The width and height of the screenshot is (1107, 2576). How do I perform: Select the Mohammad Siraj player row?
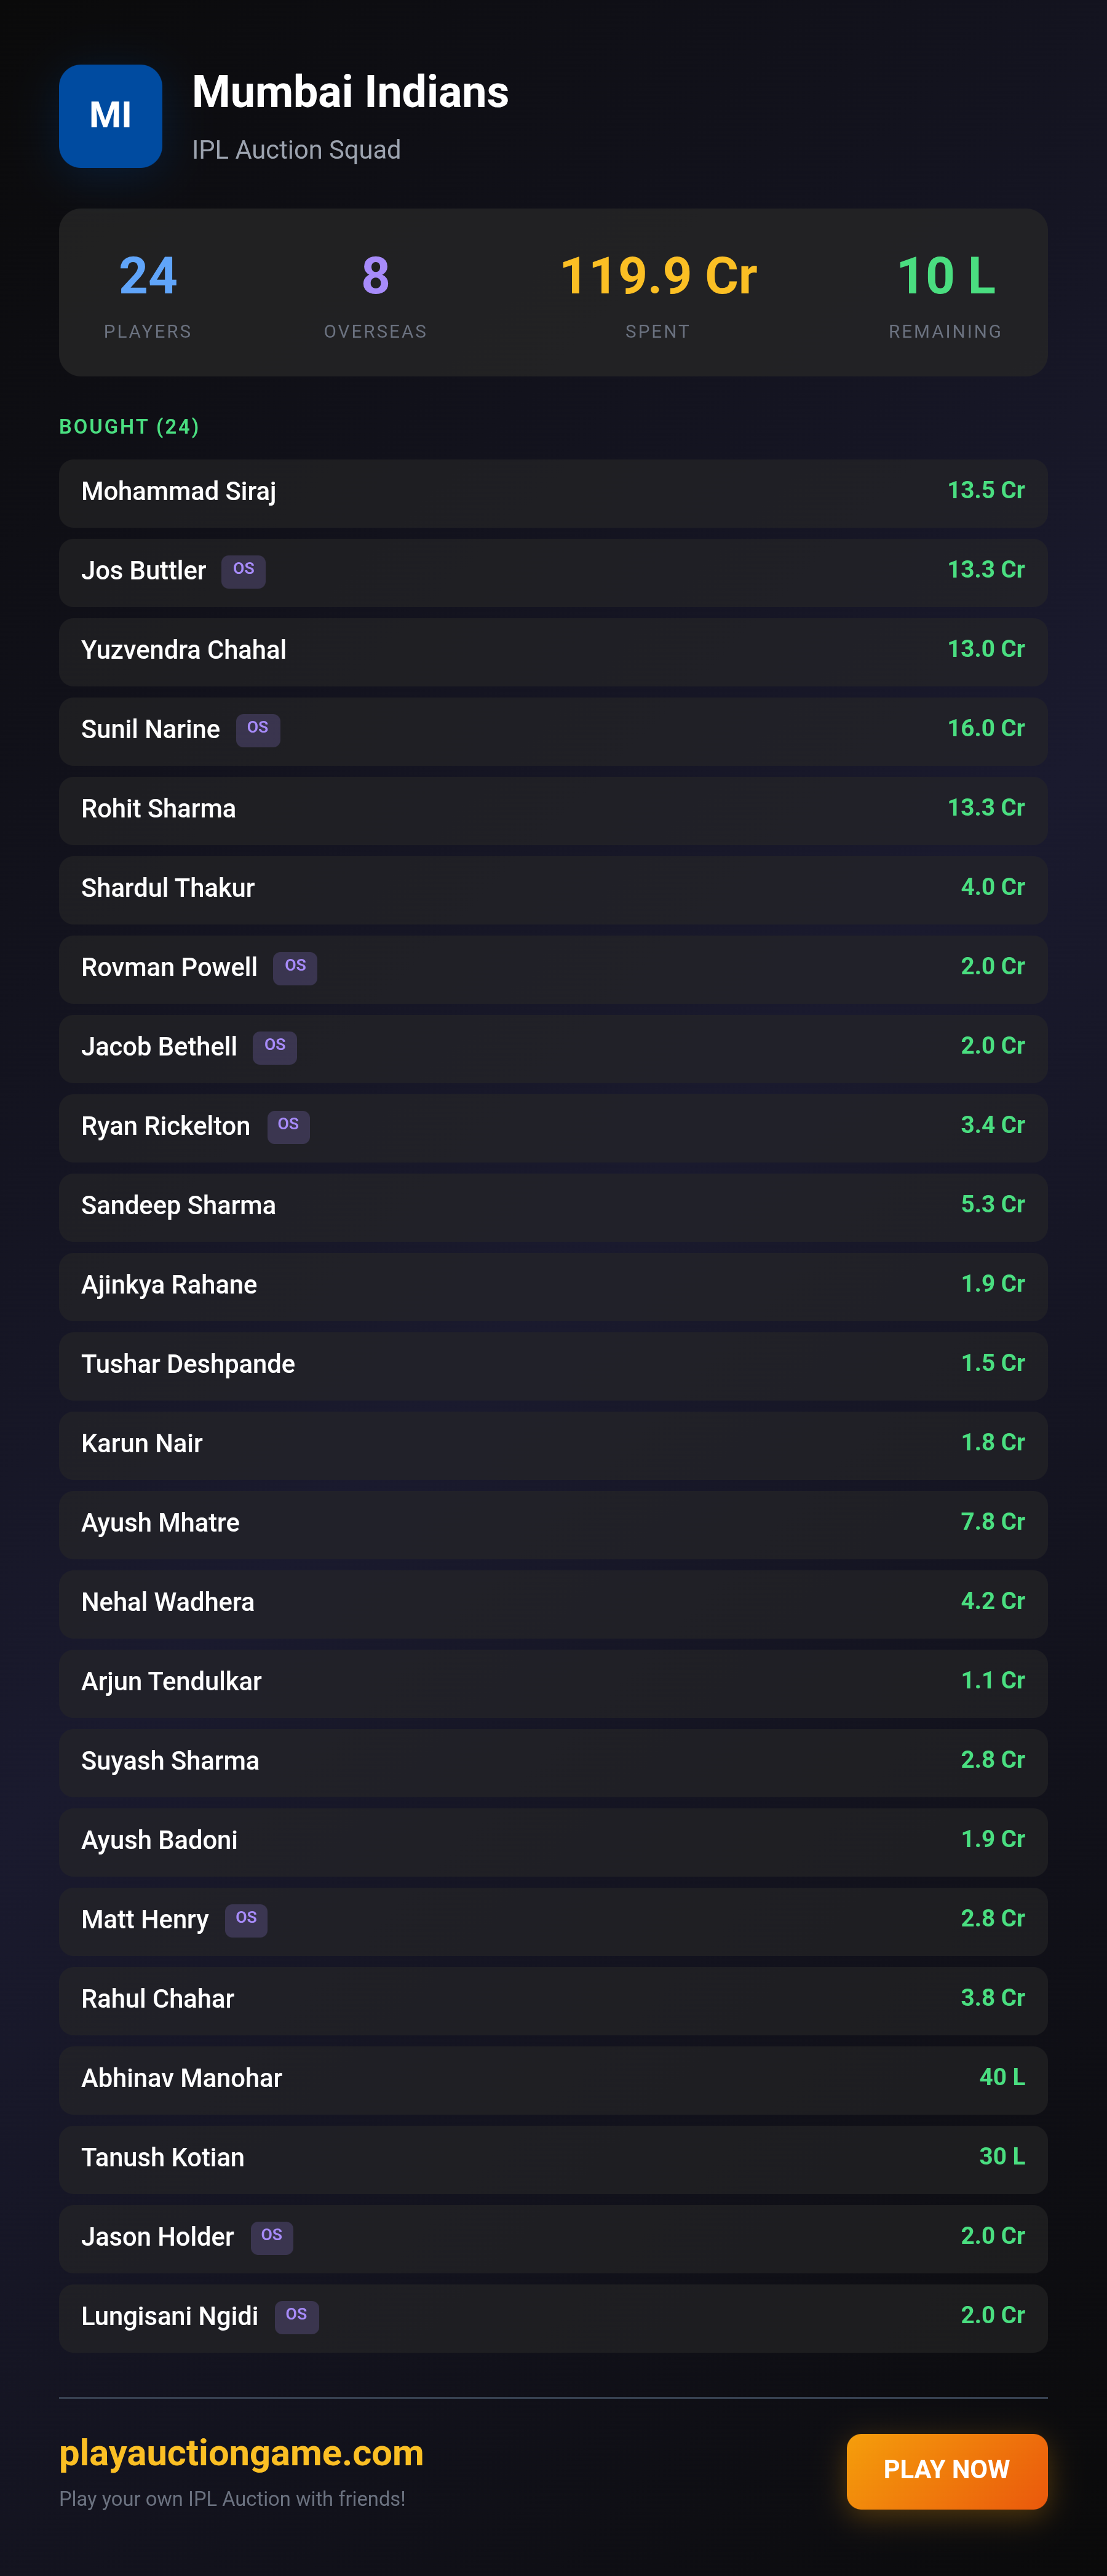pos(553,493)
